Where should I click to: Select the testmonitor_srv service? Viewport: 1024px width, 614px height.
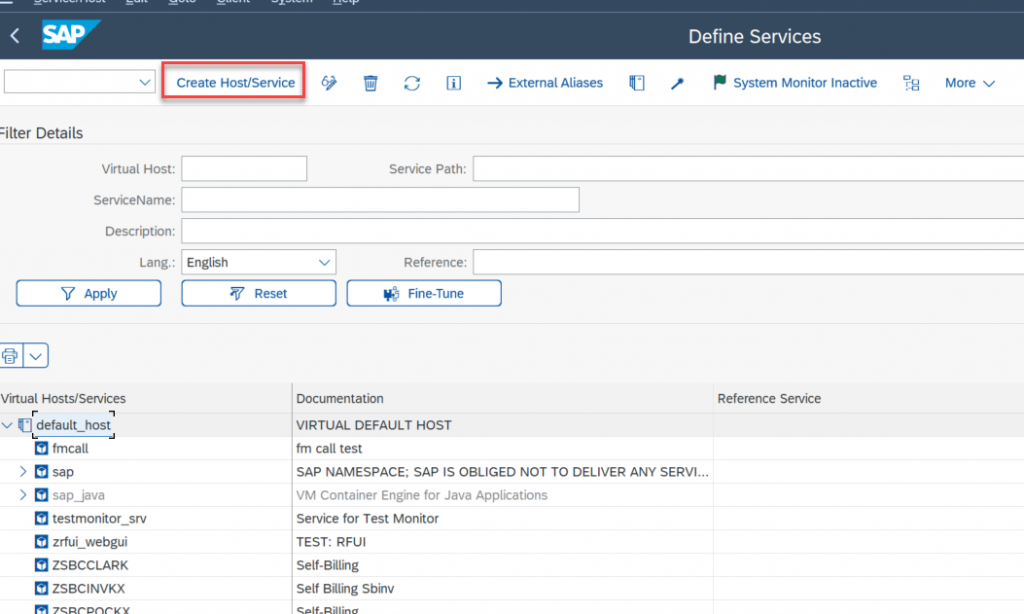click(x=99, y=519)
